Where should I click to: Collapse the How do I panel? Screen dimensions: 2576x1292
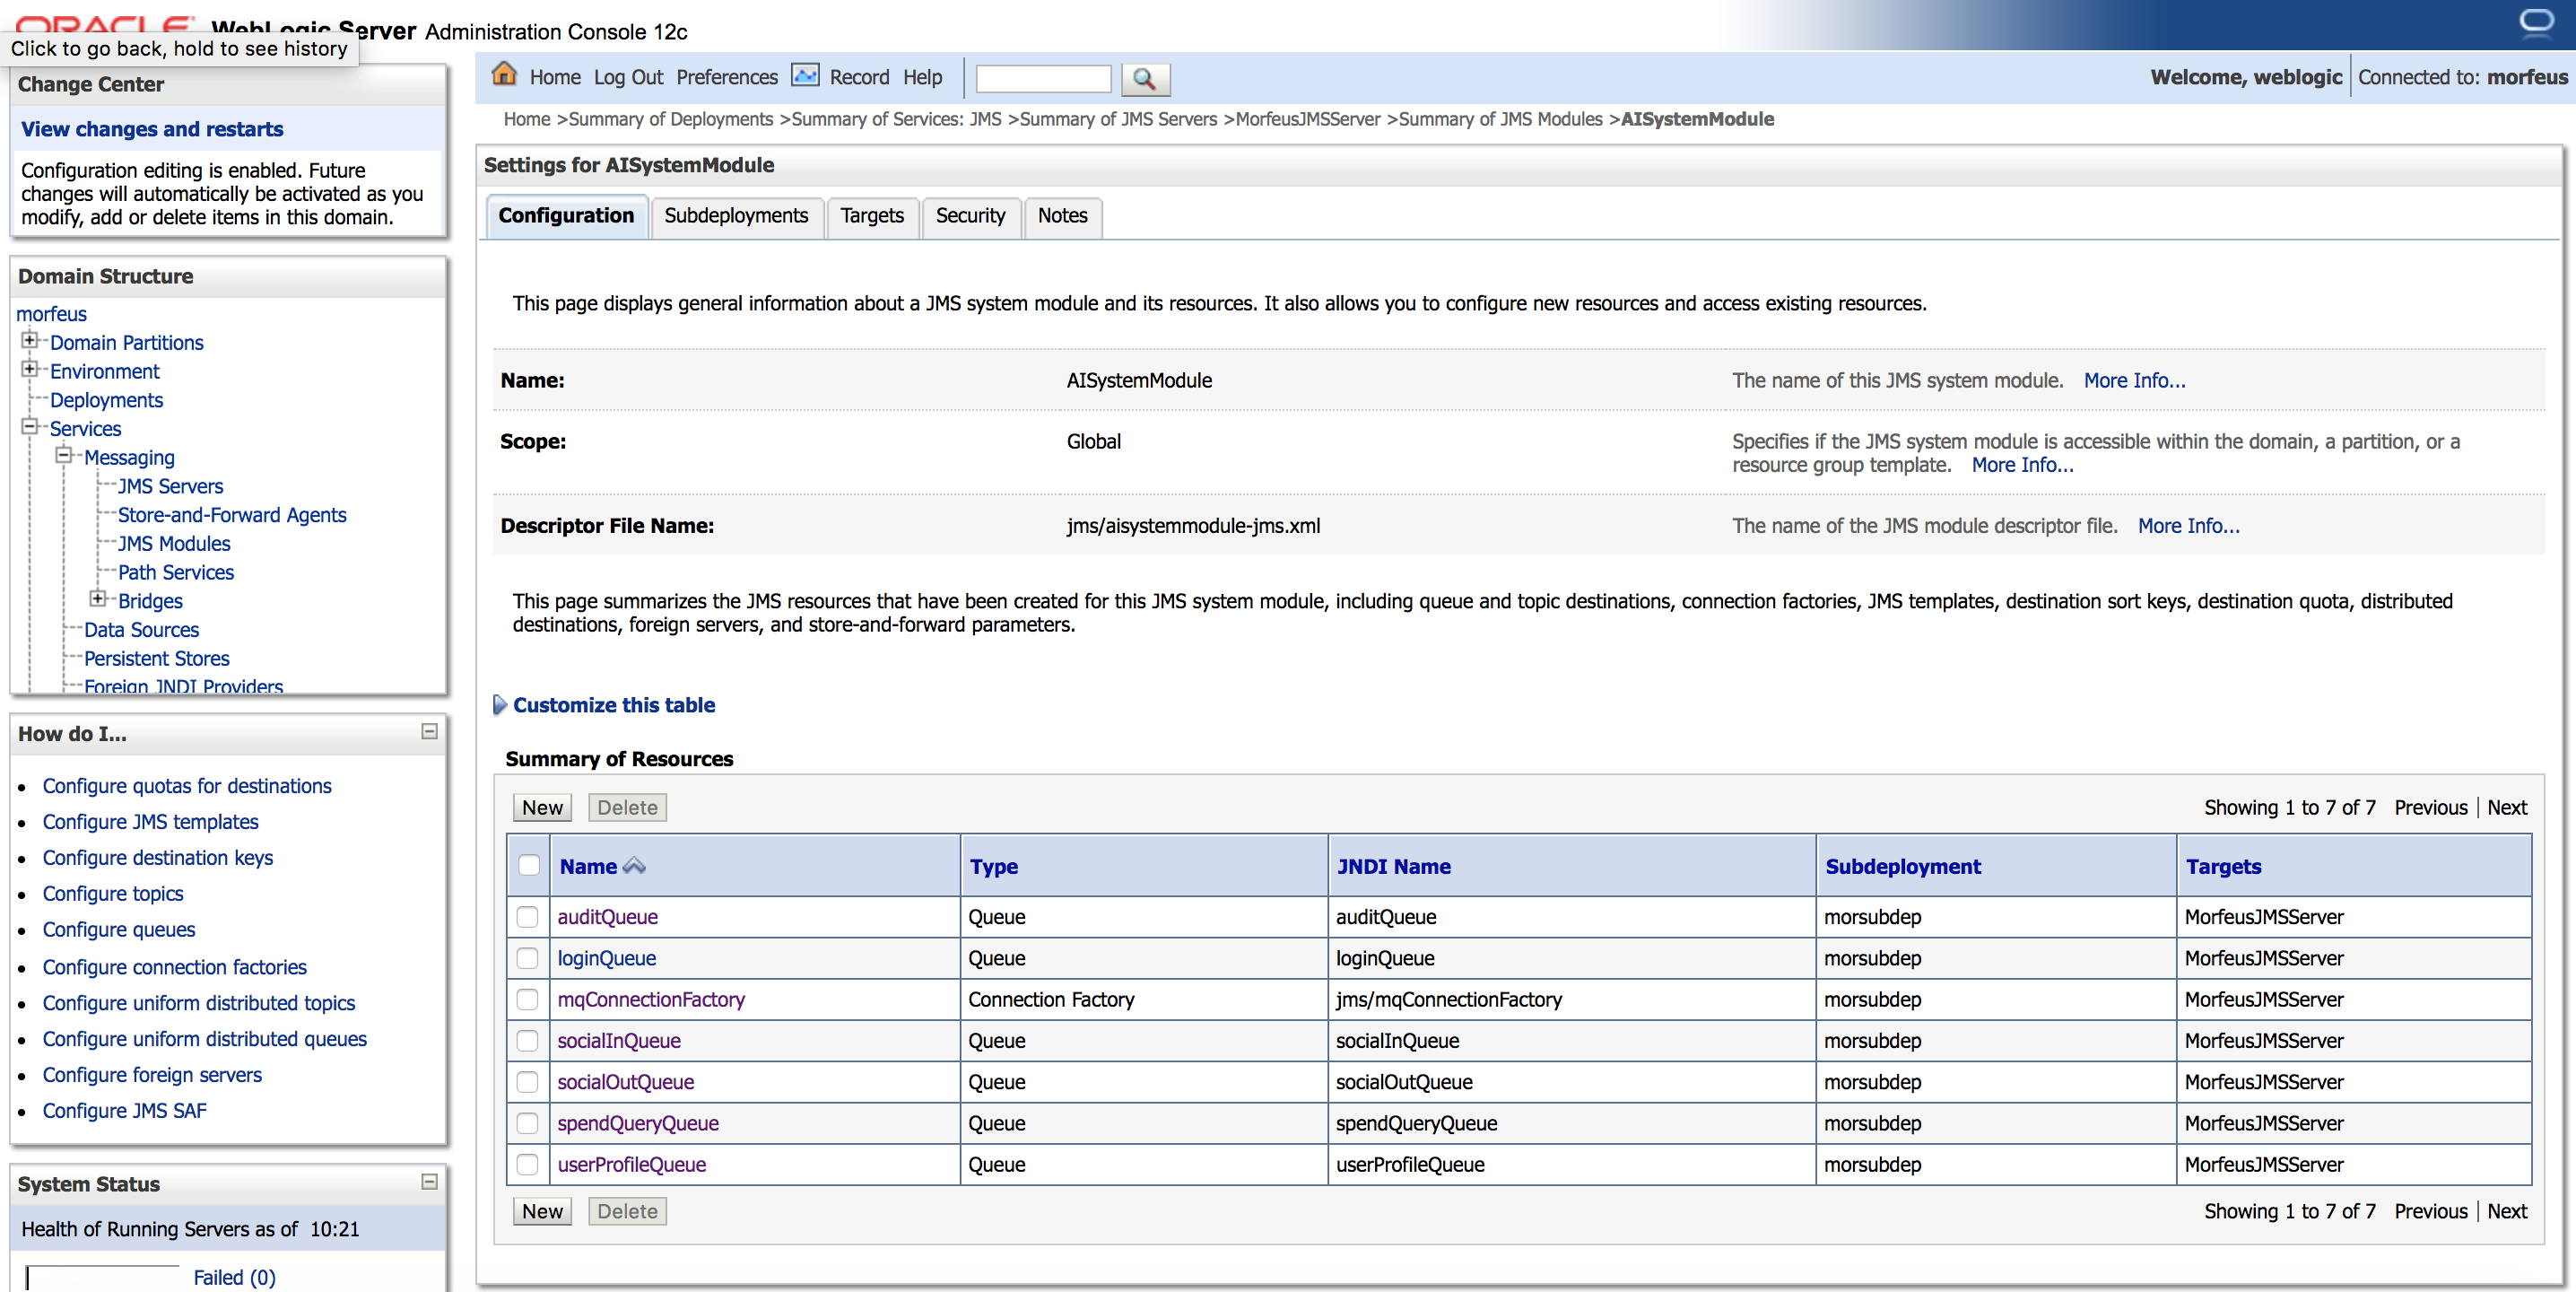tap(430, 731)
